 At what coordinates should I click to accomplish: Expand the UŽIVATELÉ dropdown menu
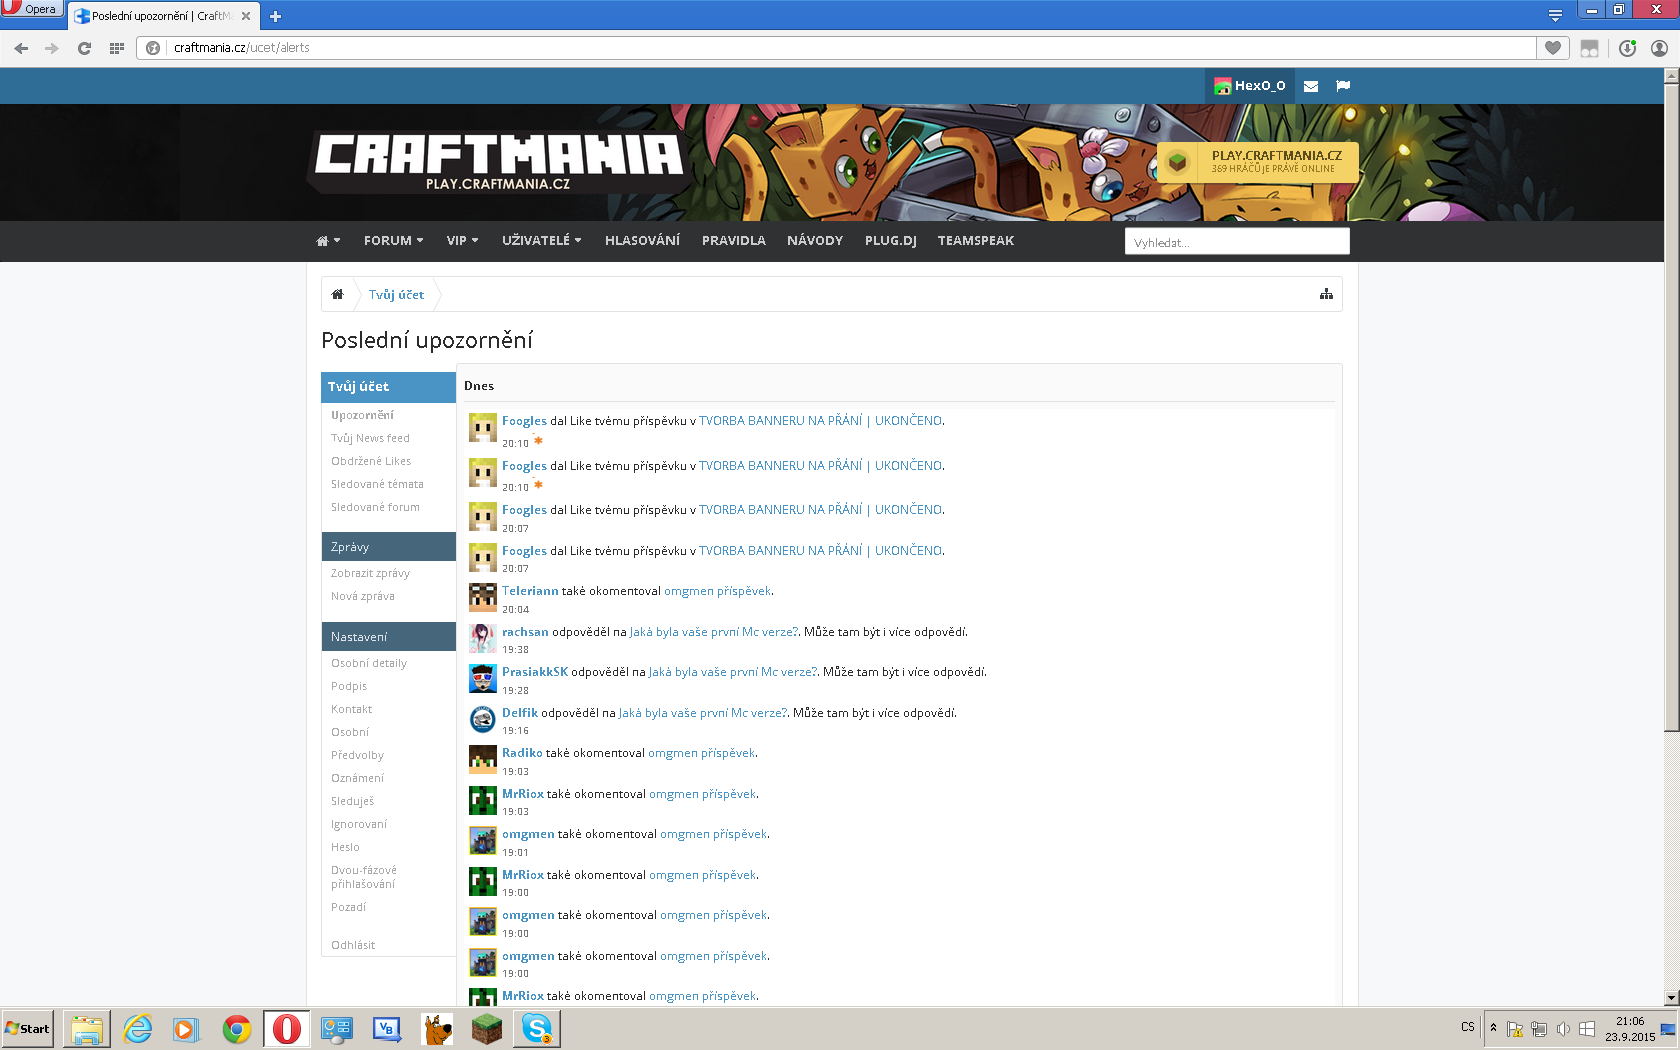point(541,241)
